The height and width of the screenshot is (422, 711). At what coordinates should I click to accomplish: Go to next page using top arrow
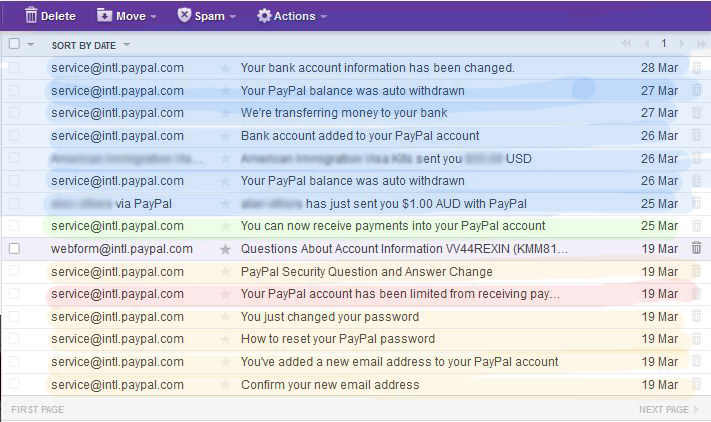(x=681, y=44)
